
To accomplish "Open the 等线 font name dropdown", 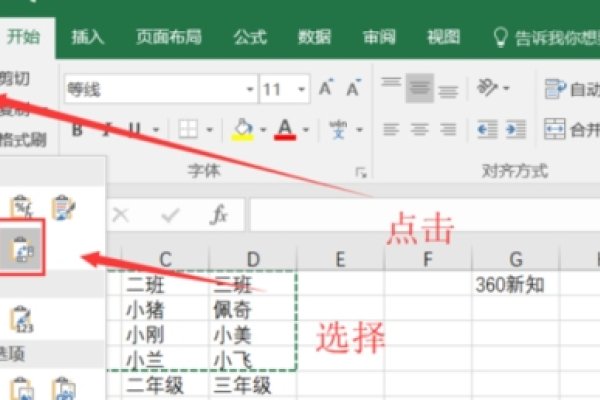I will (250, 89).
